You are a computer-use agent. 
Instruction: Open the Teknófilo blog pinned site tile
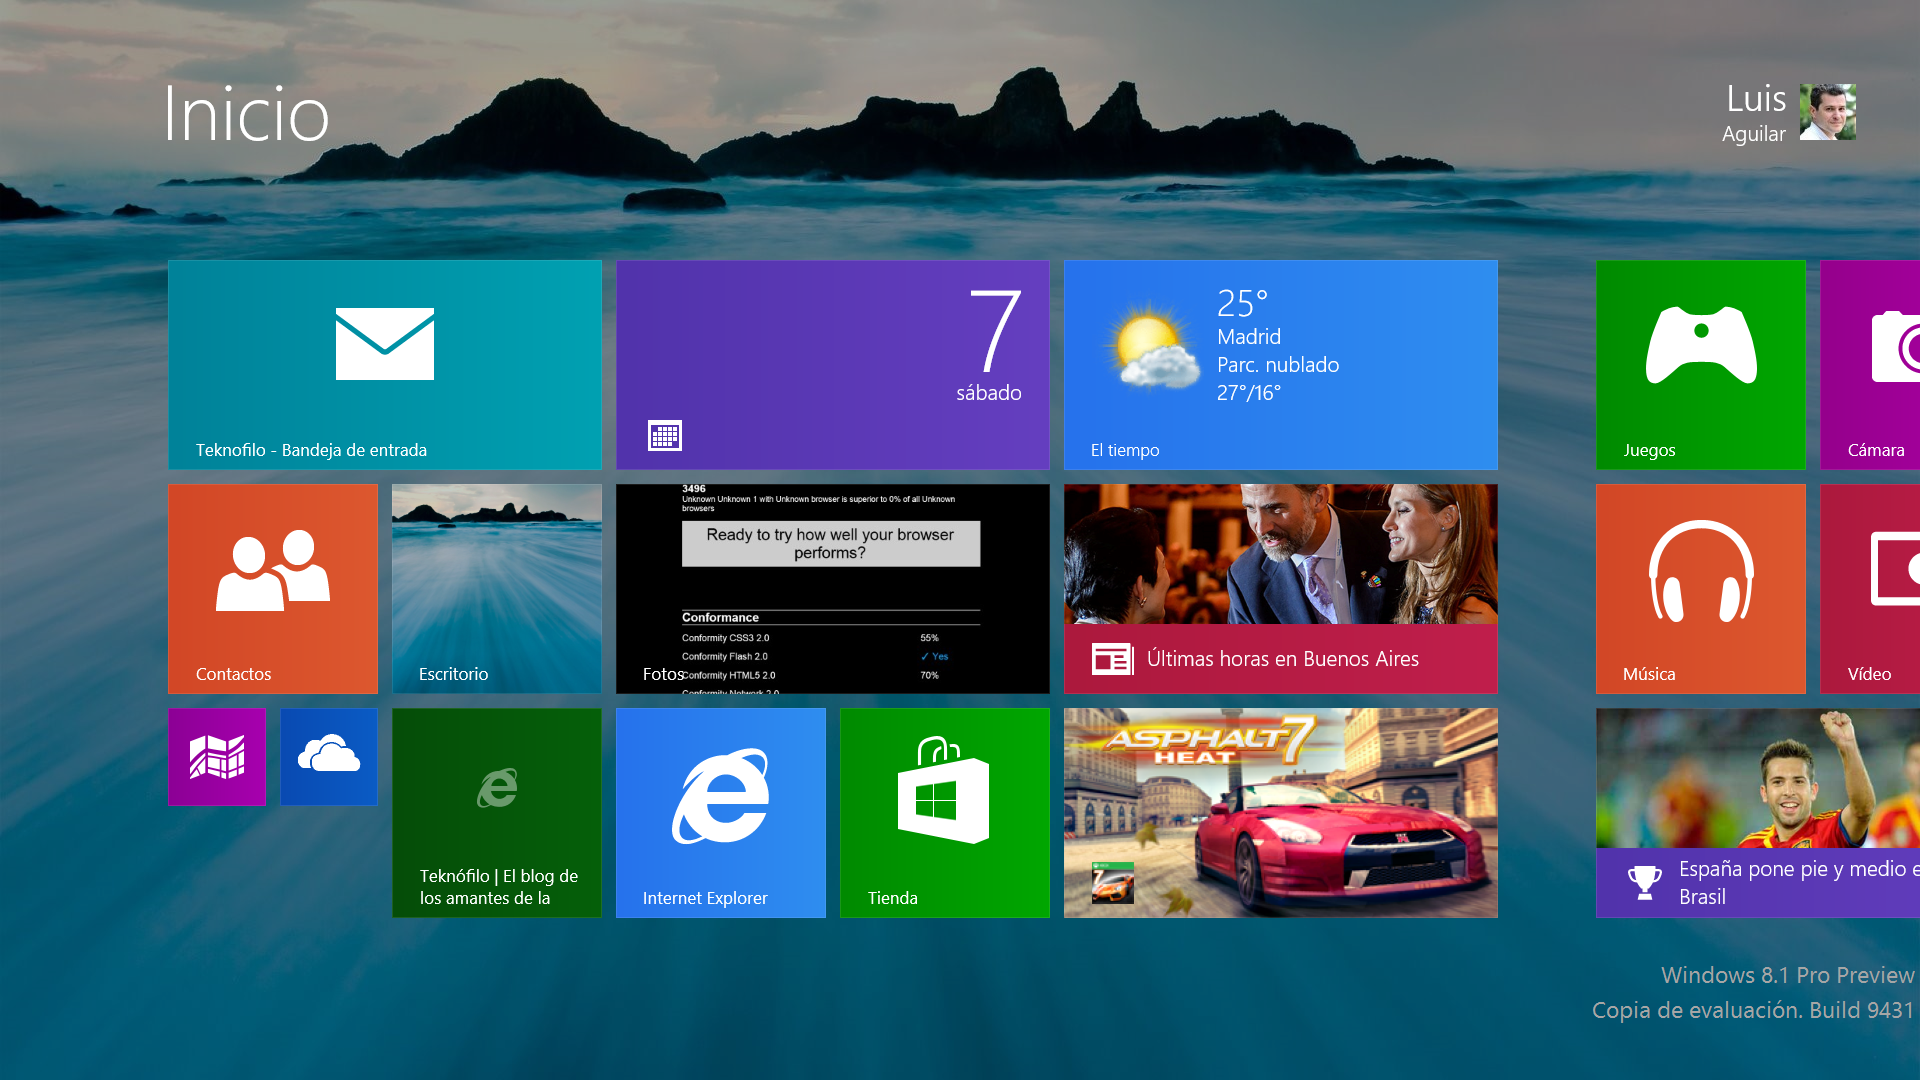[497, 813]
